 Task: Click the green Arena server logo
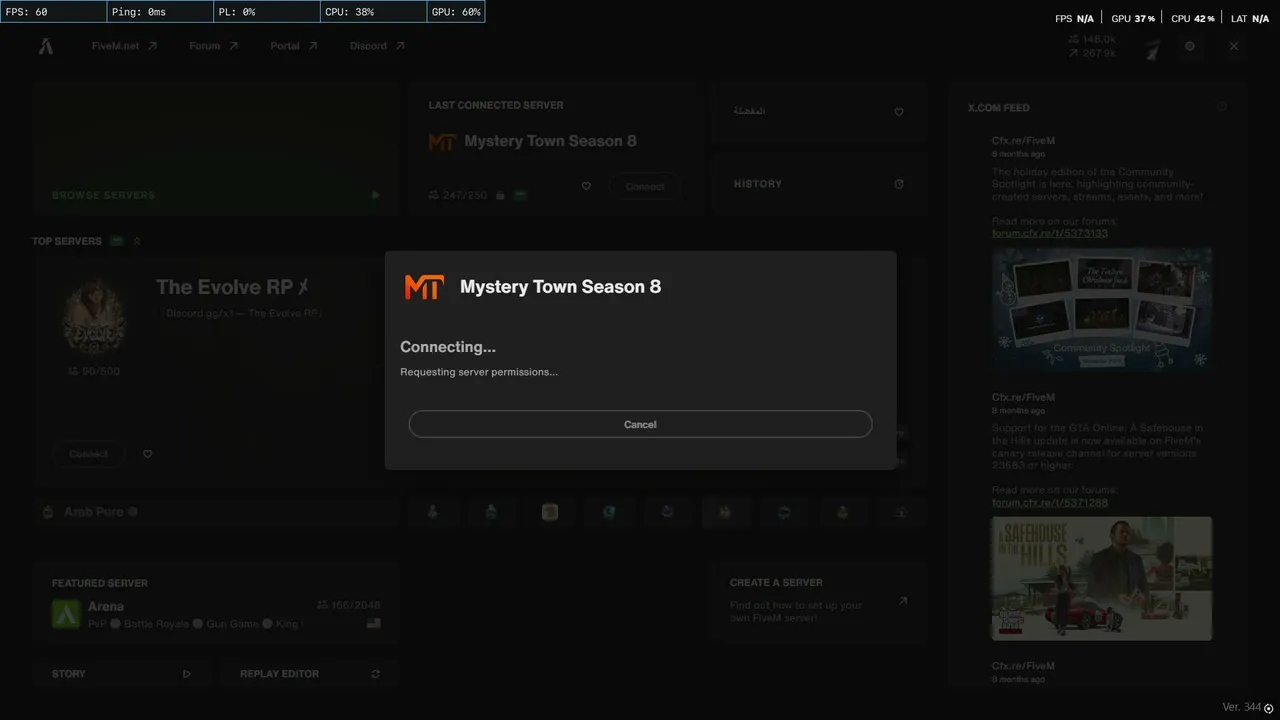coord(66,613)
